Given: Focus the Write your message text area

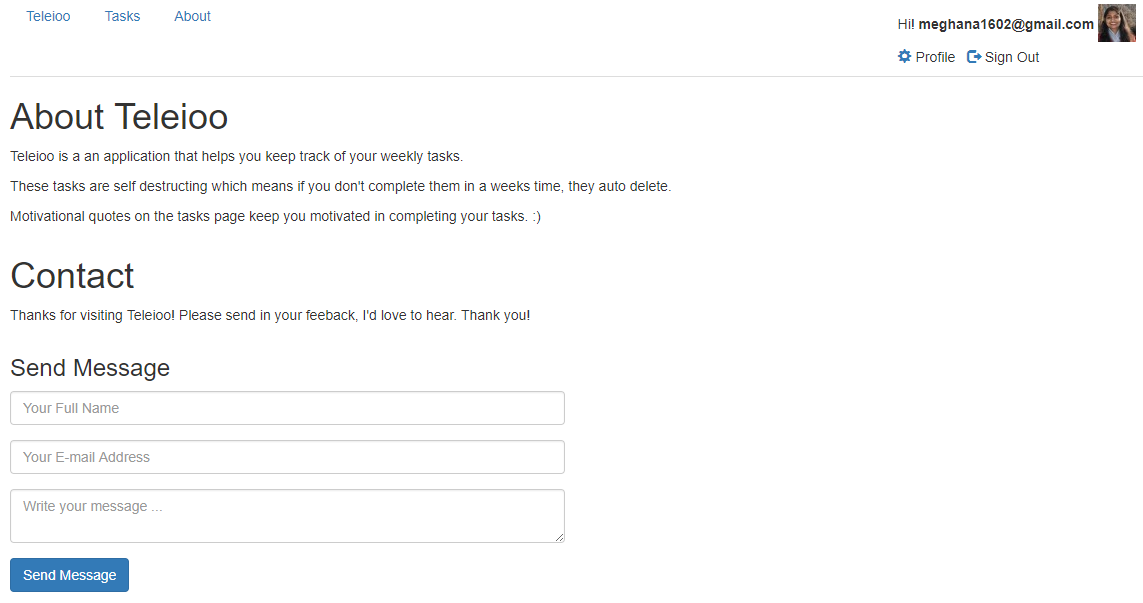Looking at the screenshot, I should (x=287, y=515).
